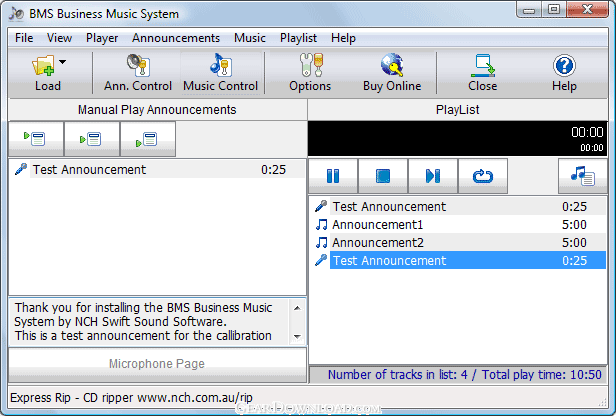Image resolution: width=616 pixels, height=416 pixels.
Task: Click first manual play announcement button
Action: tap(36, 139)
